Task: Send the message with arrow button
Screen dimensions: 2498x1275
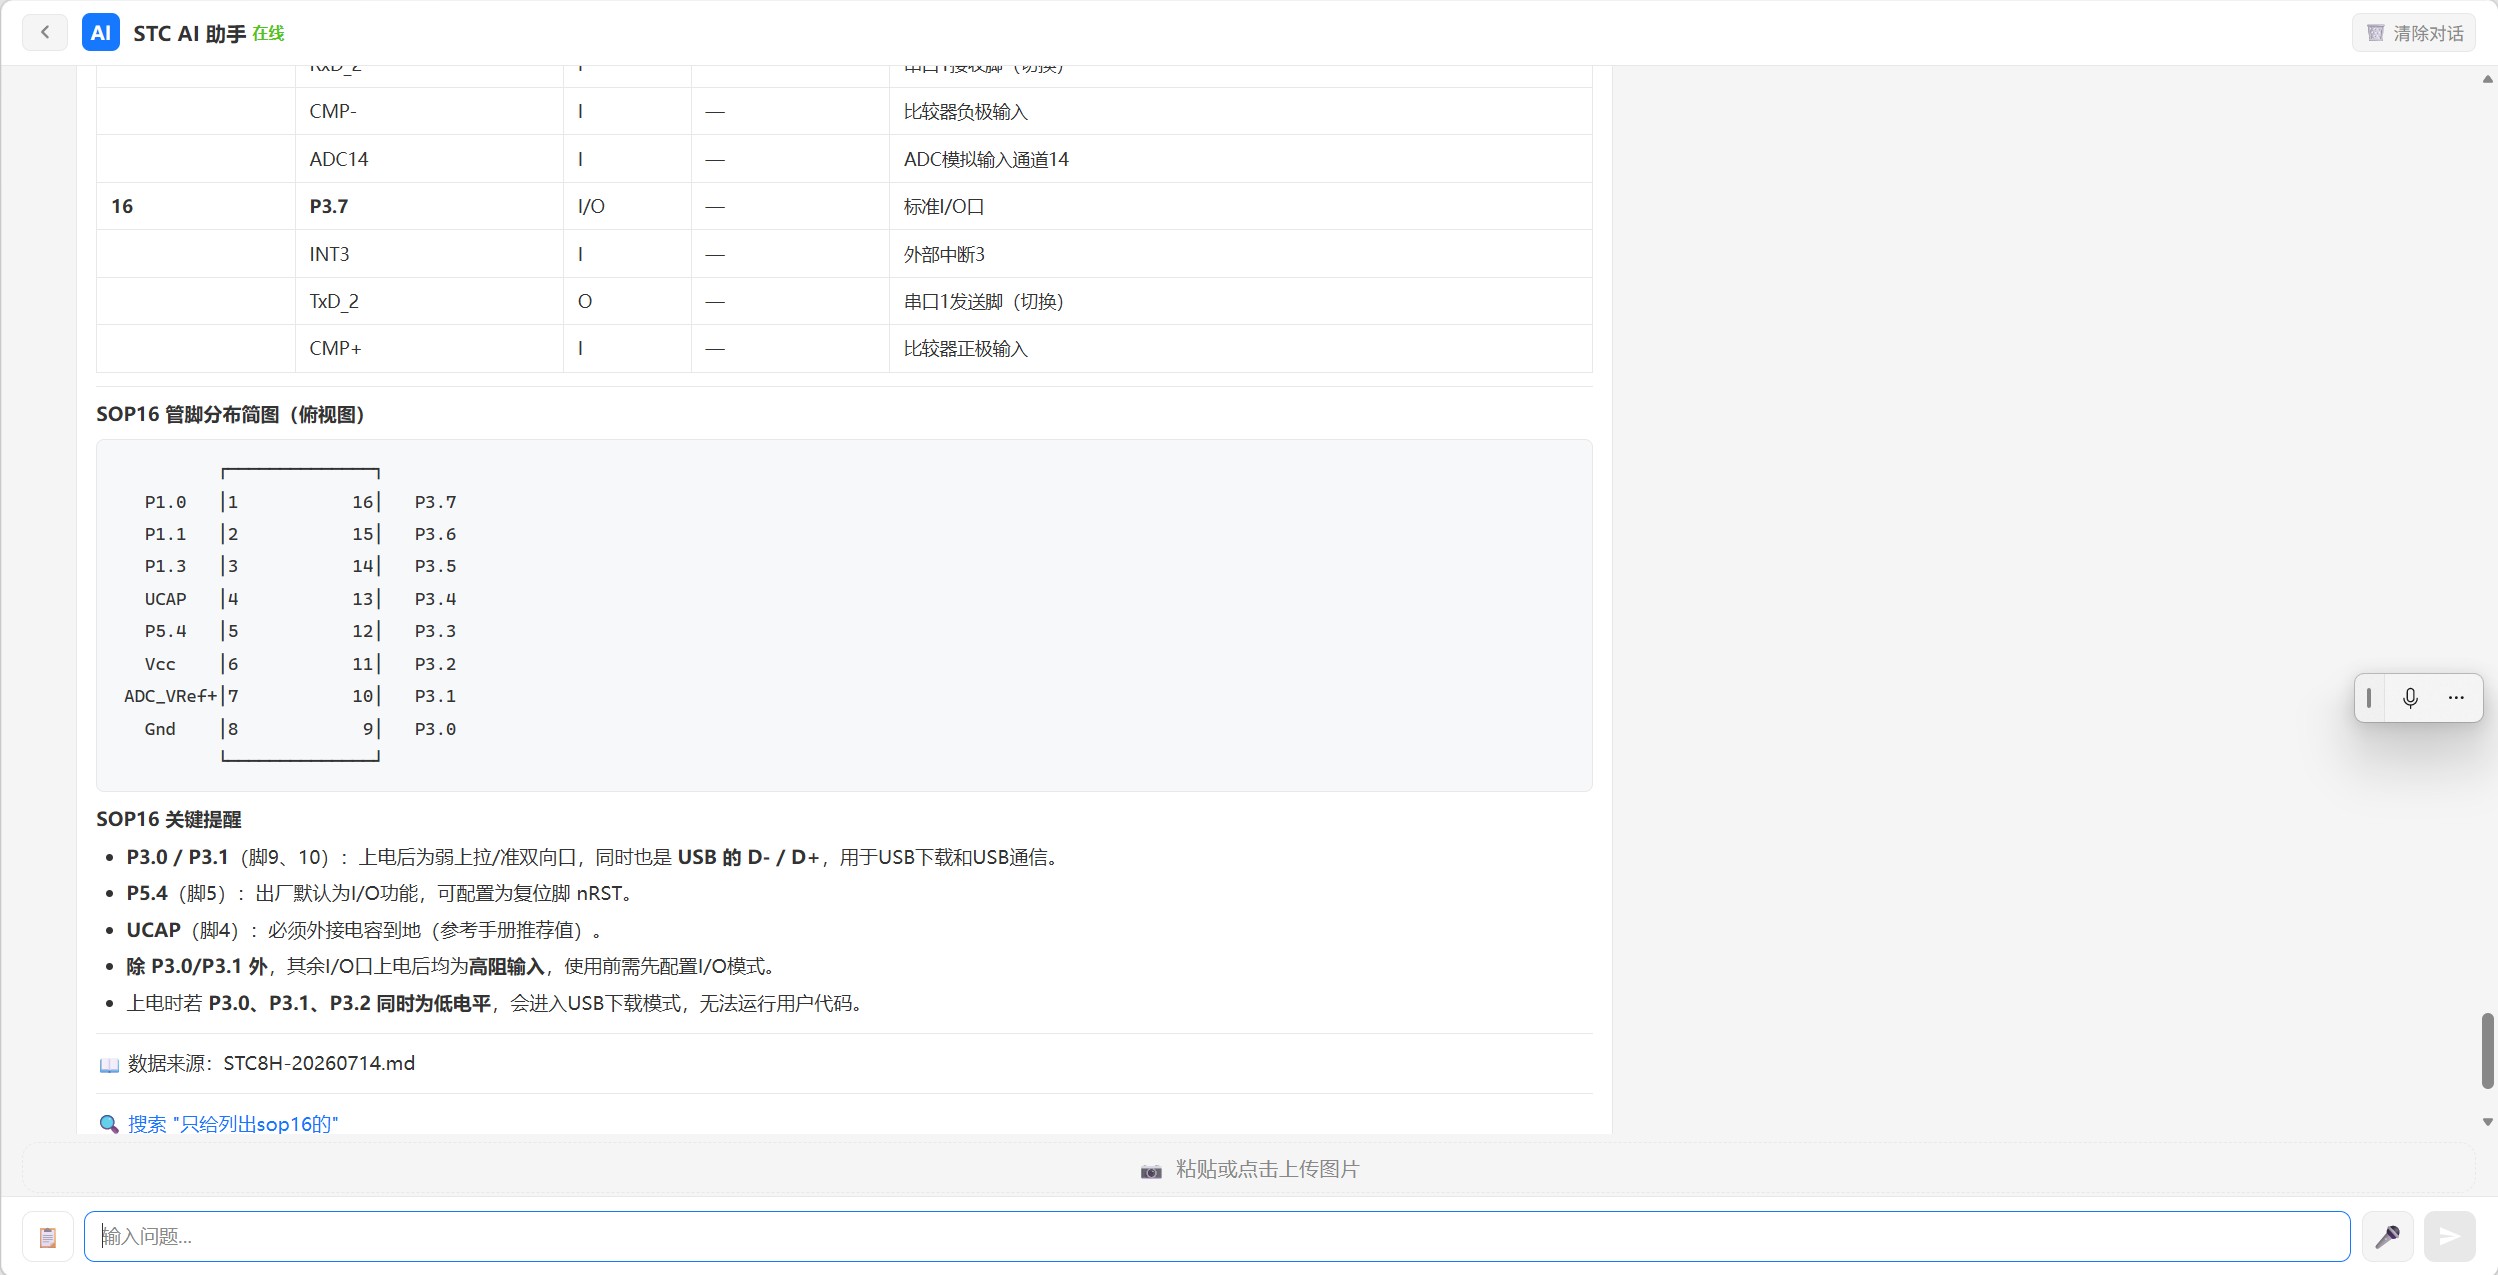Action: coord(2449,1237)
